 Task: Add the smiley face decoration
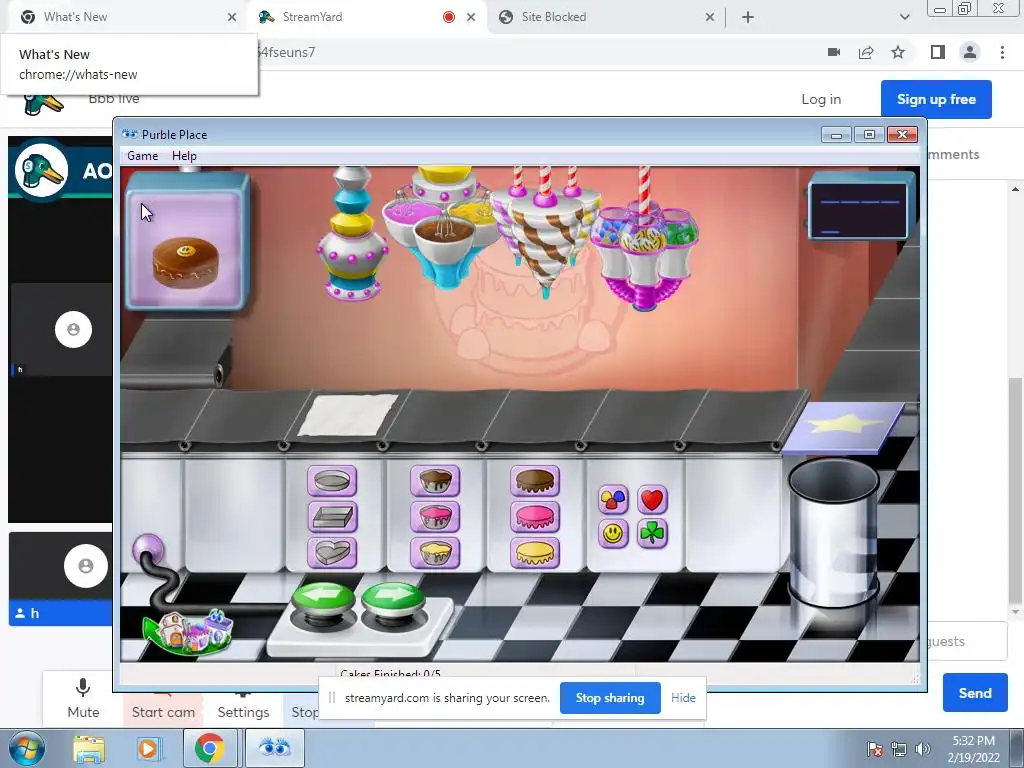613,534
